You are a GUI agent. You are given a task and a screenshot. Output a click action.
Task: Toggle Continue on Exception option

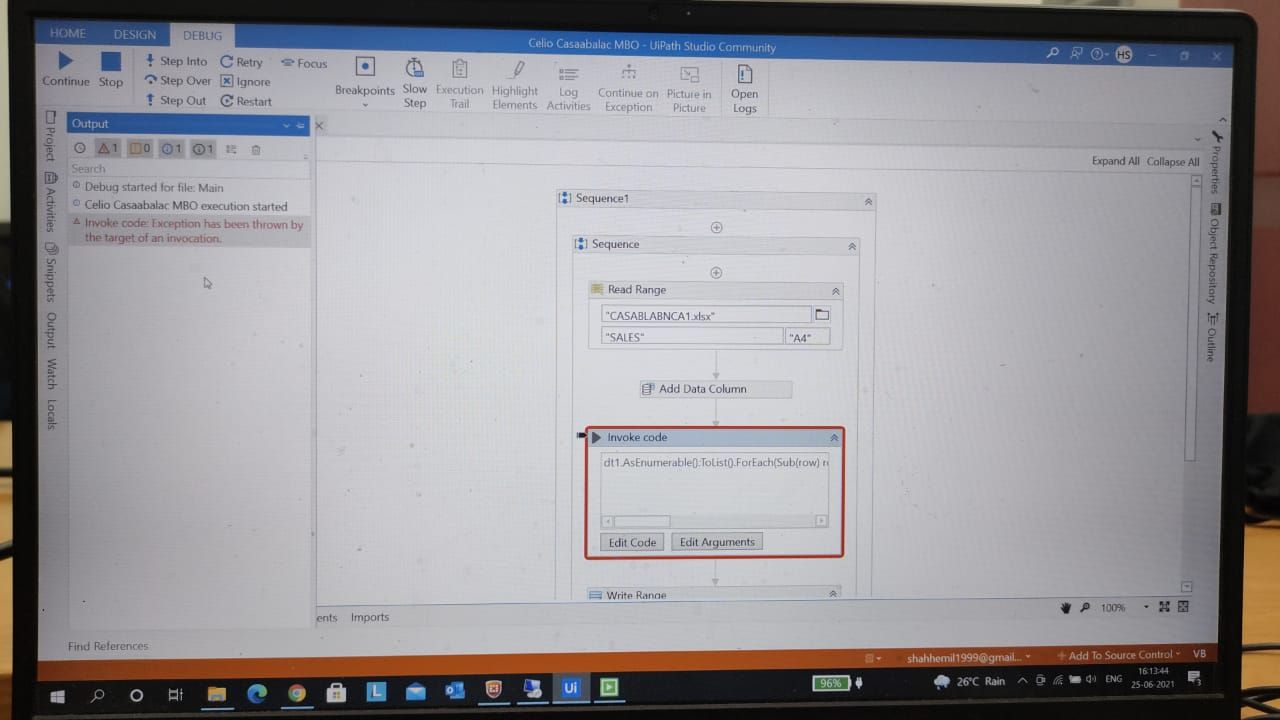coord(628,87)
